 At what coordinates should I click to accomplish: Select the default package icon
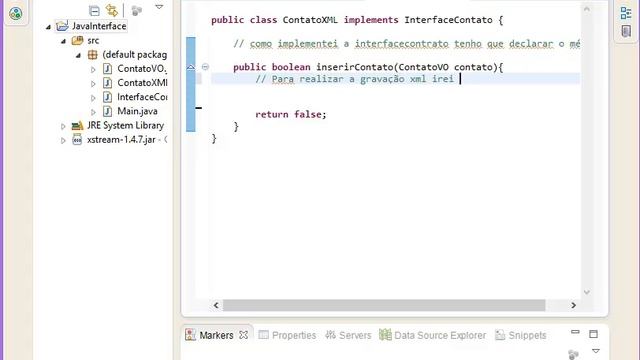point(93,55)
